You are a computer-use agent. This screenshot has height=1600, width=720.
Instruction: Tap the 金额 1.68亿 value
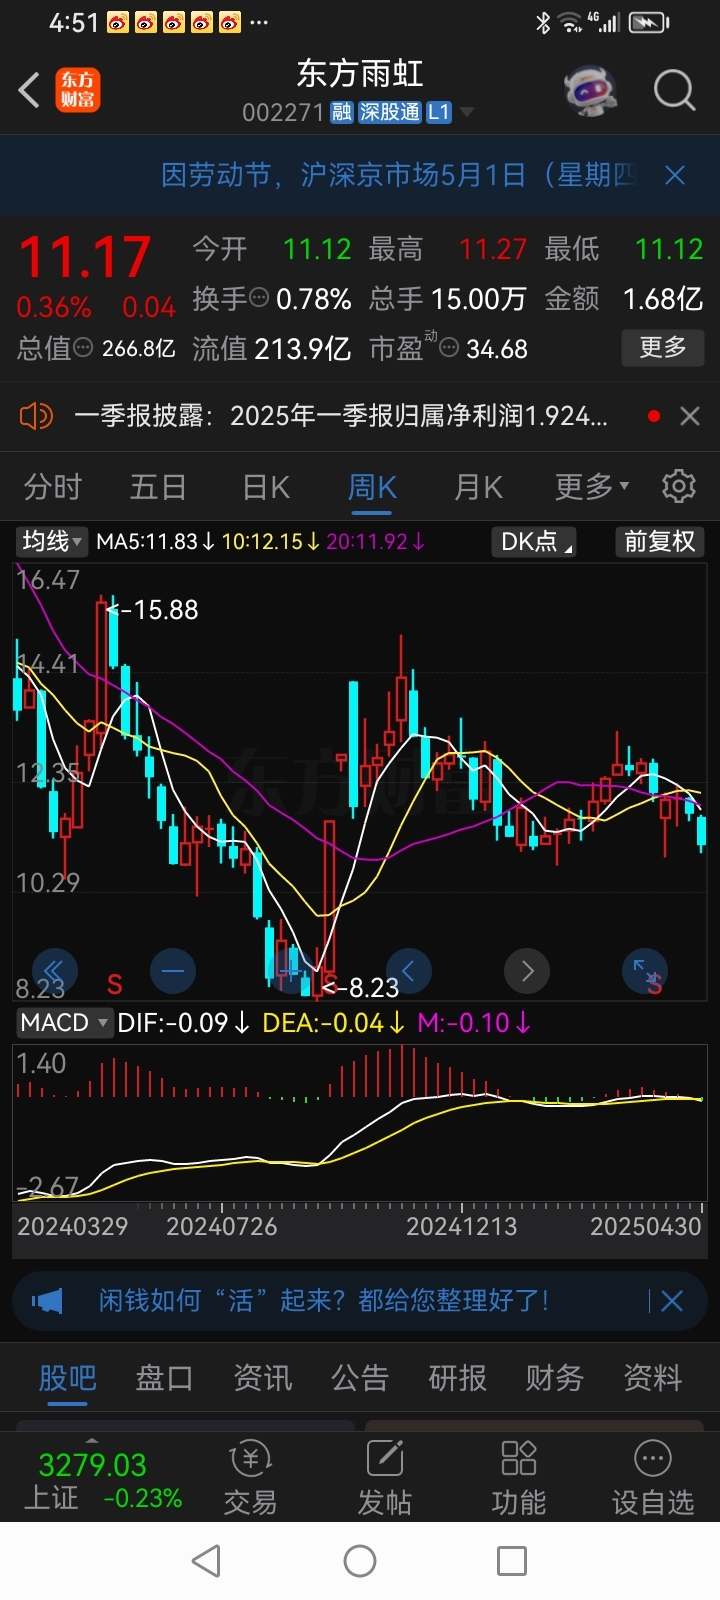662,298
